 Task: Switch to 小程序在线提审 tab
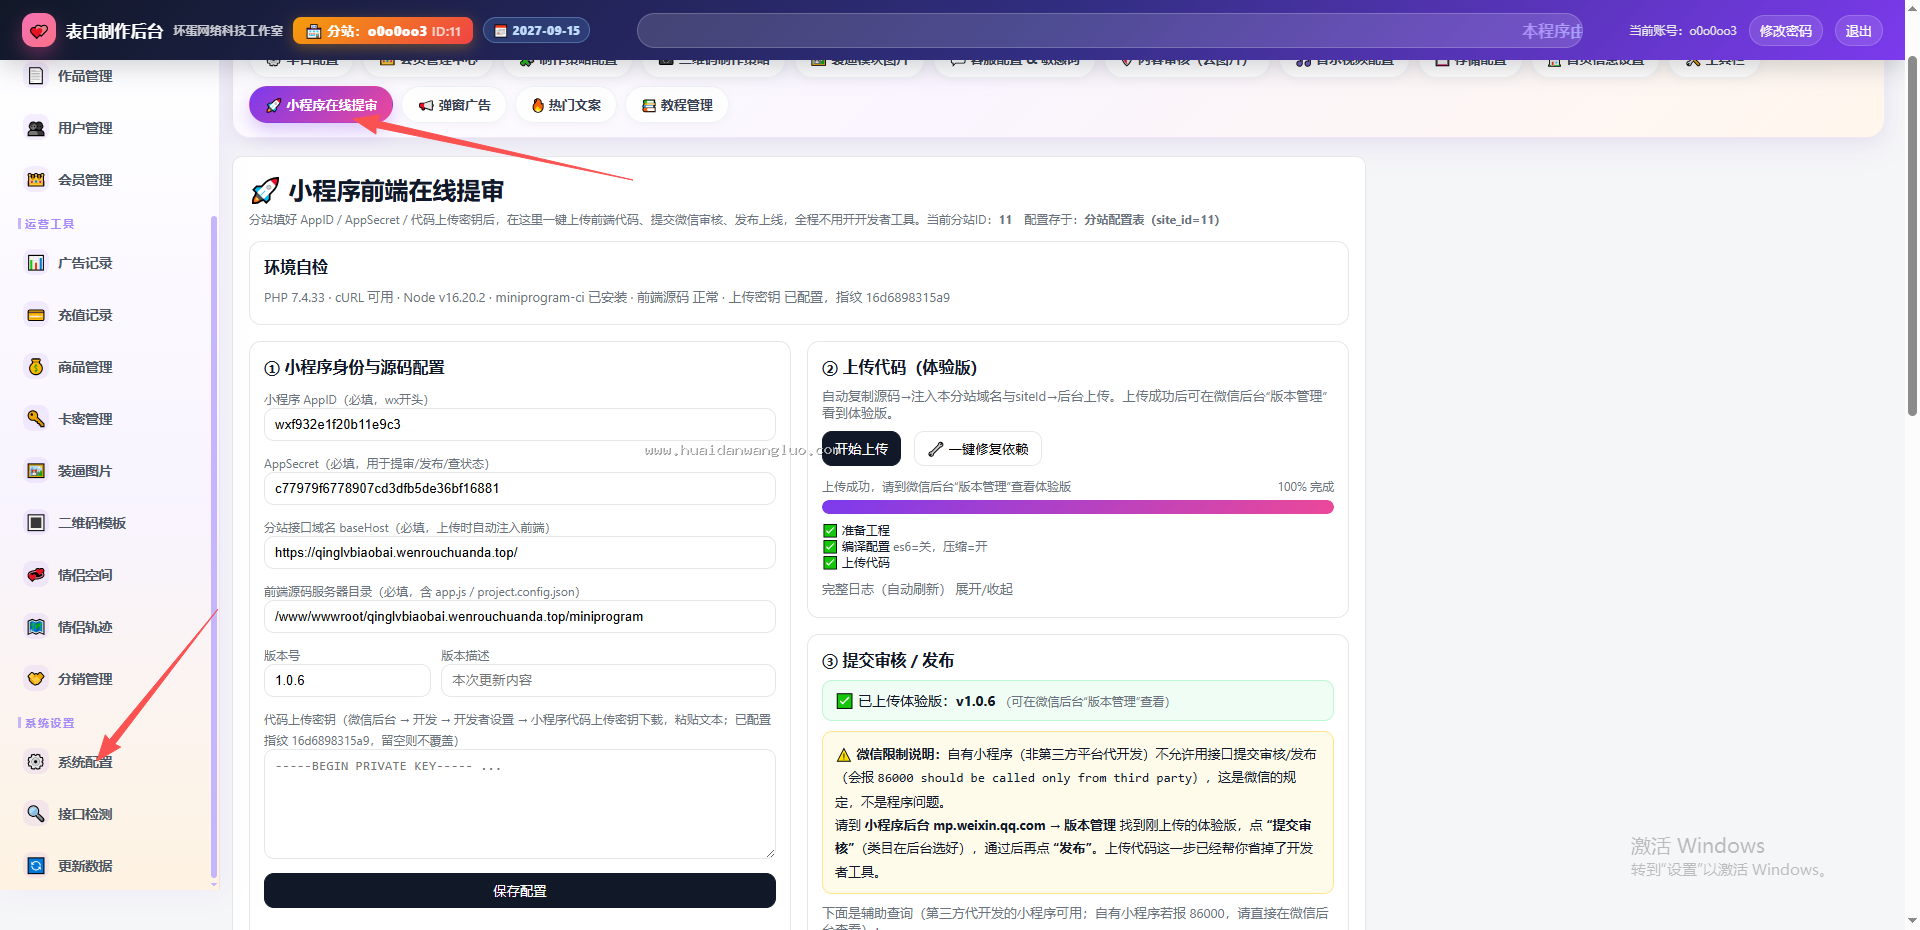321,105
